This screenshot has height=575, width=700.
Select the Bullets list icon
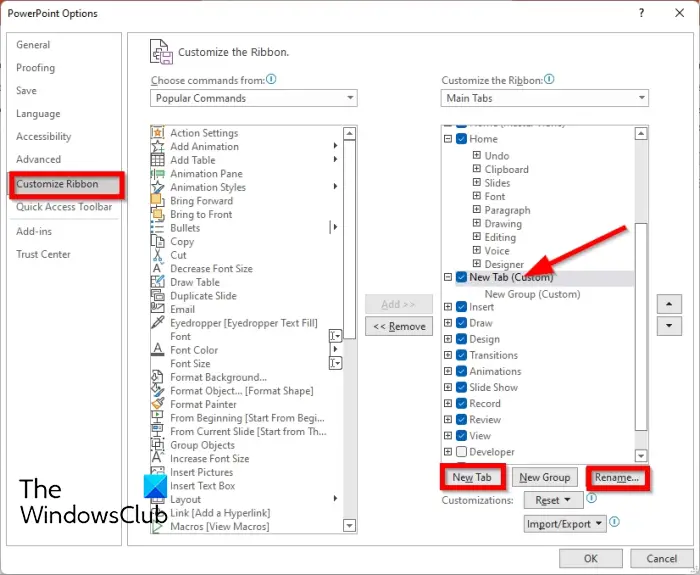(157, 228)
